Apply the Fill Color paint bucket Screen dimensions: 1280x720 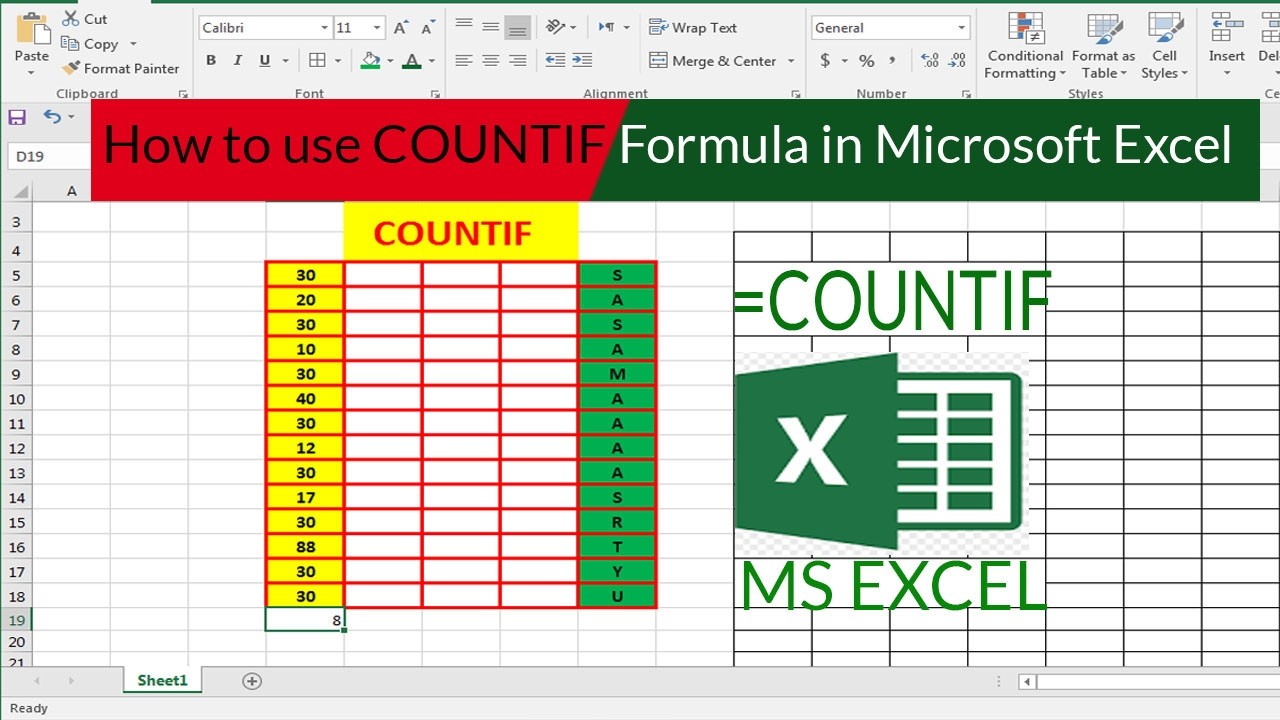pyautogui.click(x=371, y=61)
